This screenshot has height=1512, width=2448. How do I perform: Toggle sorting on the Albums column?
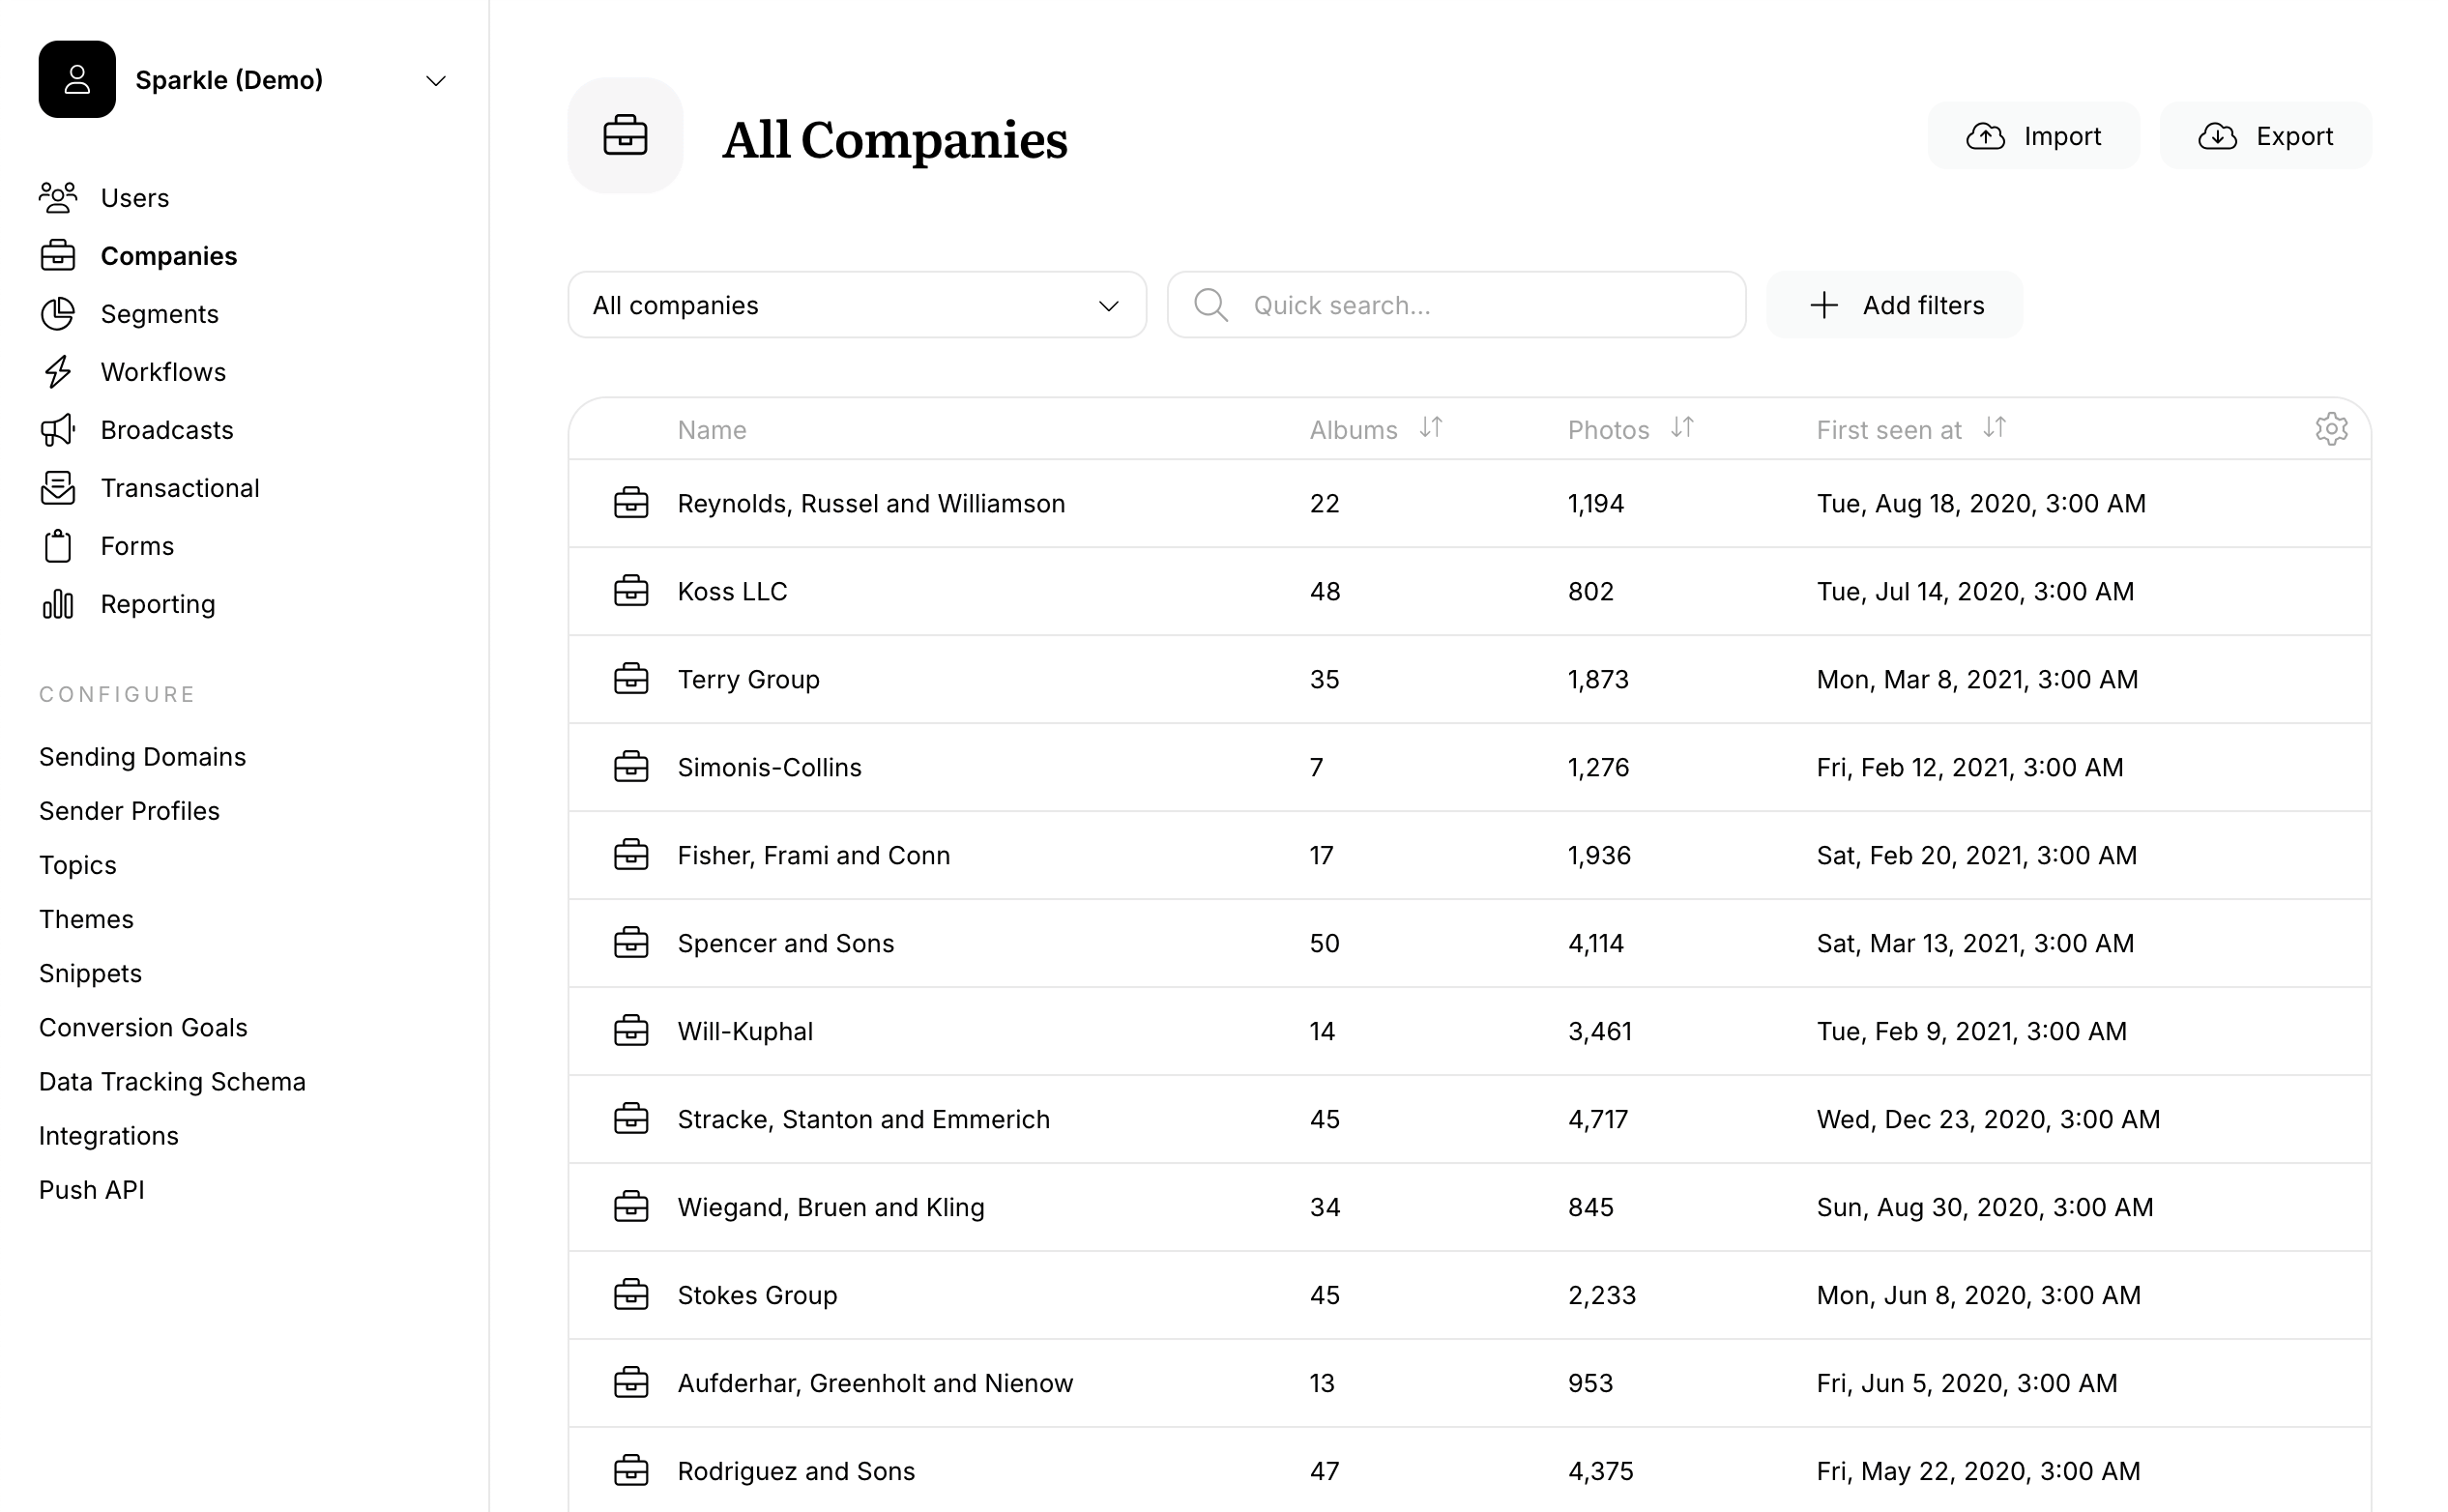(x=1430, y=429)
